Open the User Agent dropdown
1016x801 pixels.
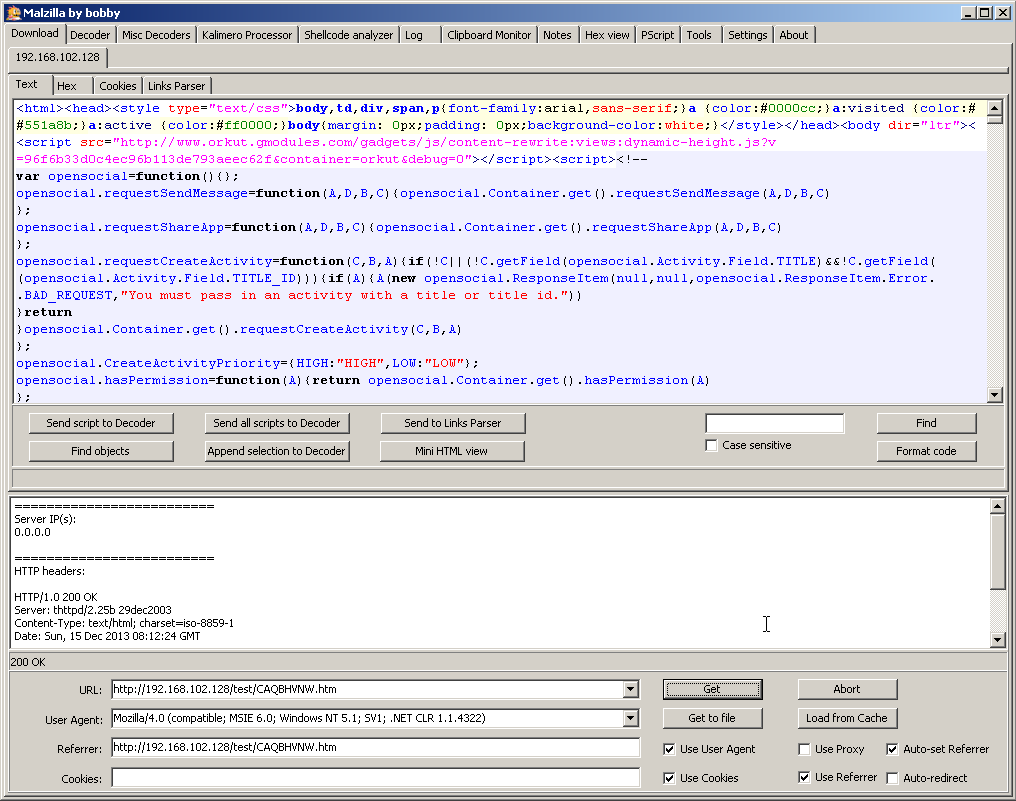tap(630, 718)
